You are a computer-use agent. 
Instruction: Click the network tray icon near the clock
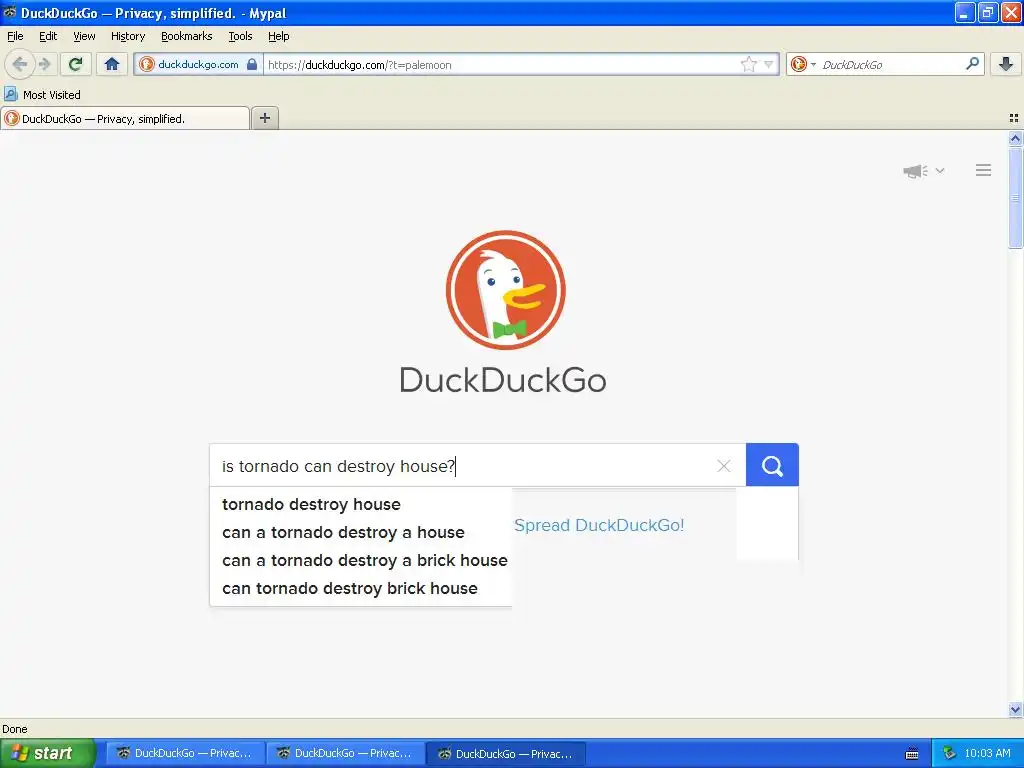coord(949,753)
